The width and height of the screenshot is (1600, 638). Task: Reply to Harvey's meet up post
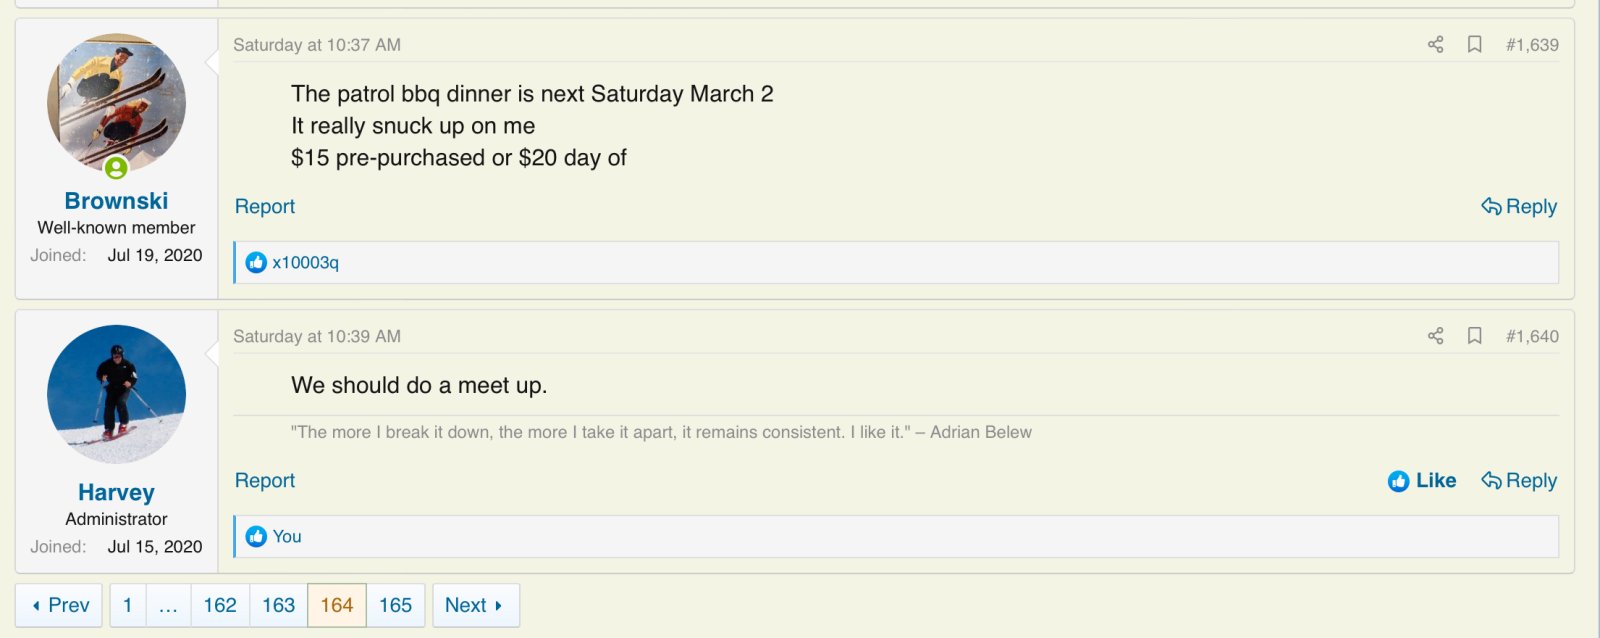click(x=1519, y=481)
